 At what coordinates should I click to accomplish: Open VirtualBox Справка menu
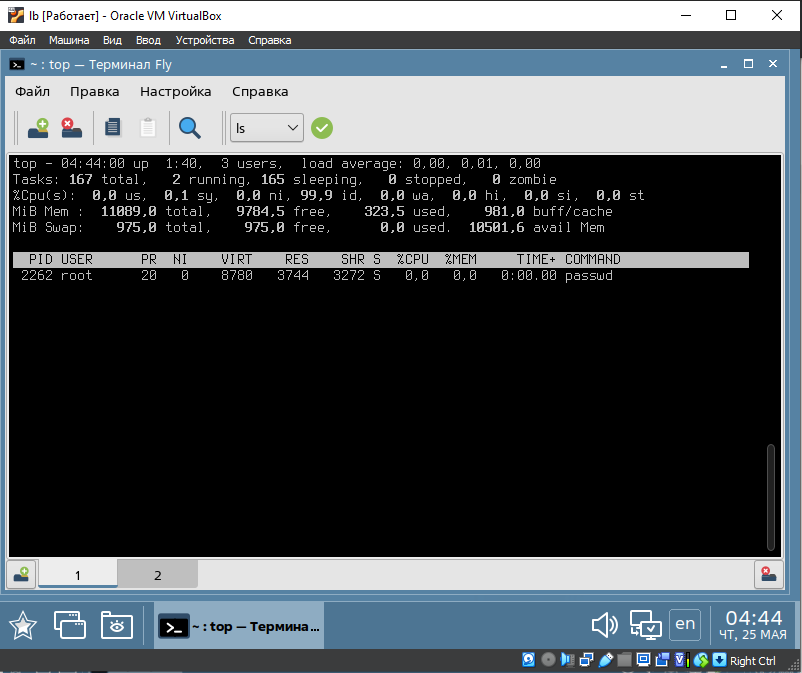[270, 40]
